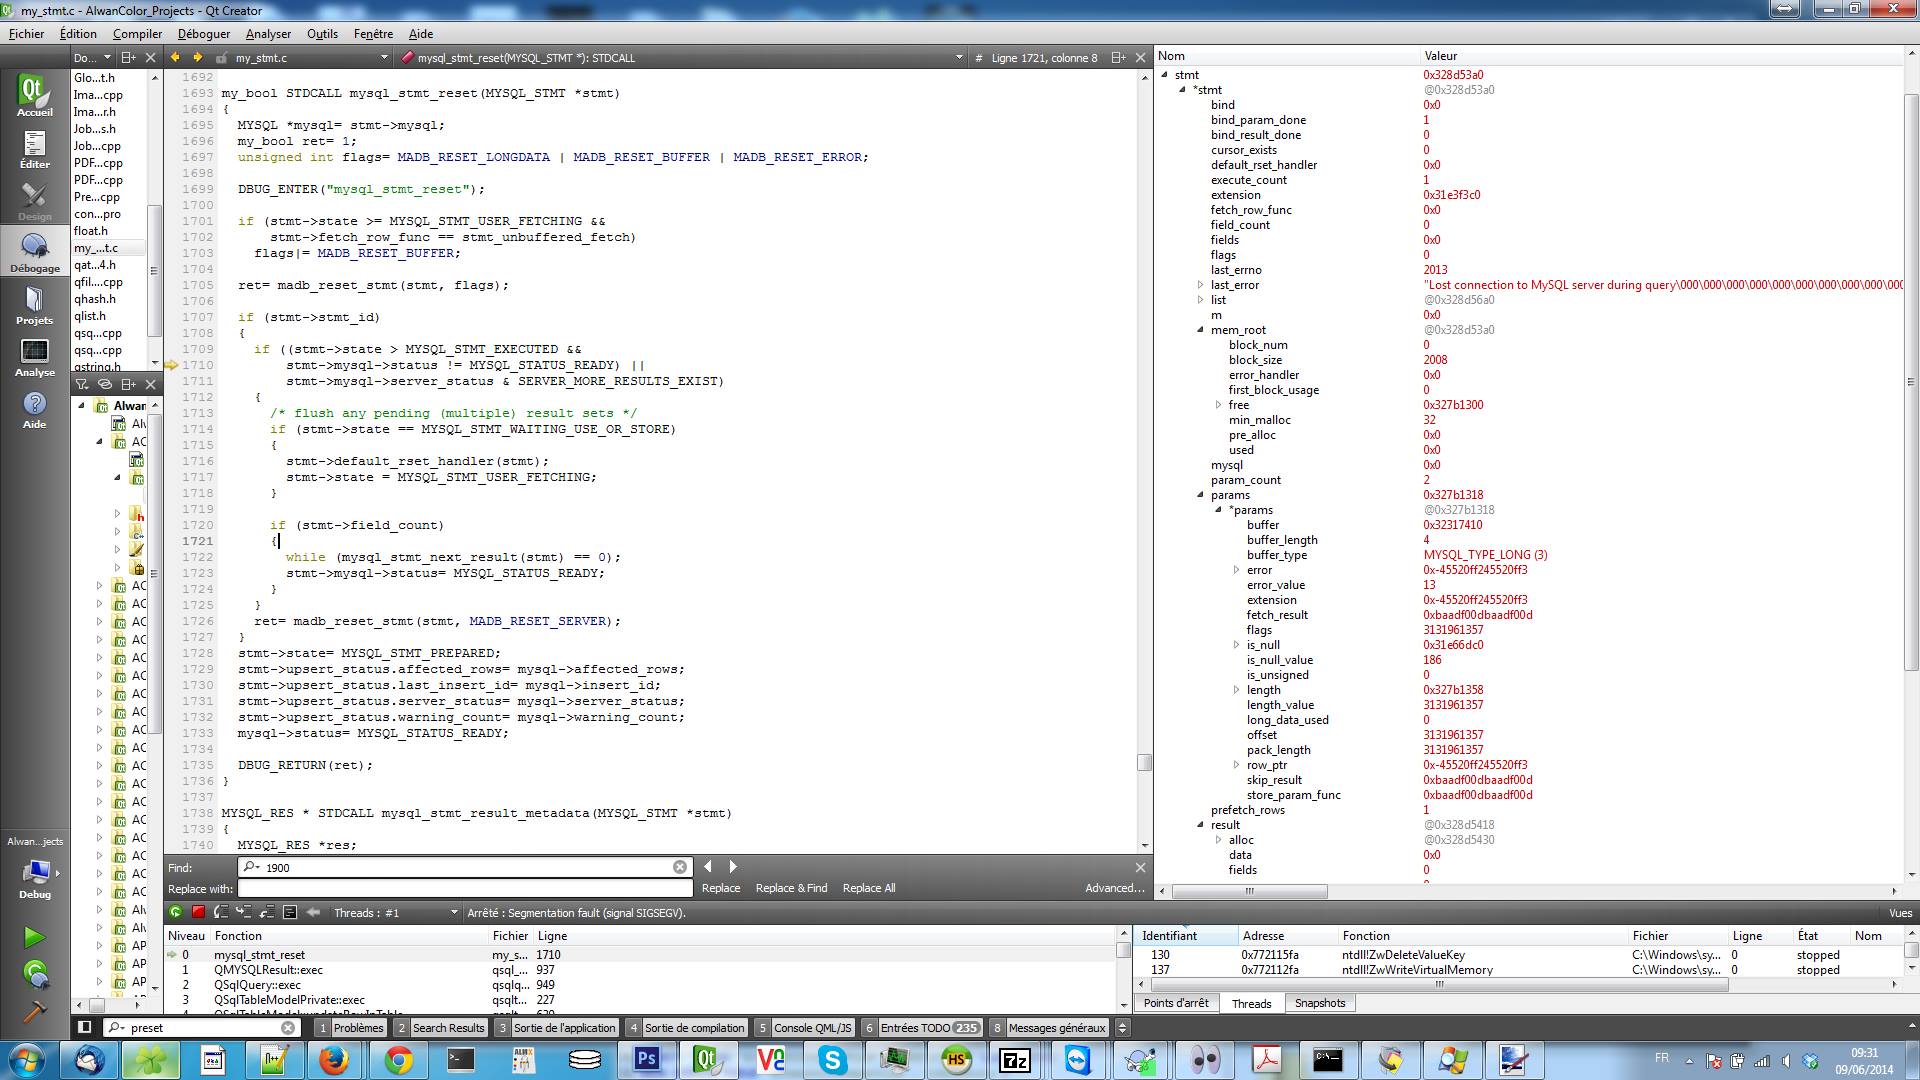Click the Step Over debugger icon
The height and width of the screenshot is (1080, 1920).
(221, 912)
